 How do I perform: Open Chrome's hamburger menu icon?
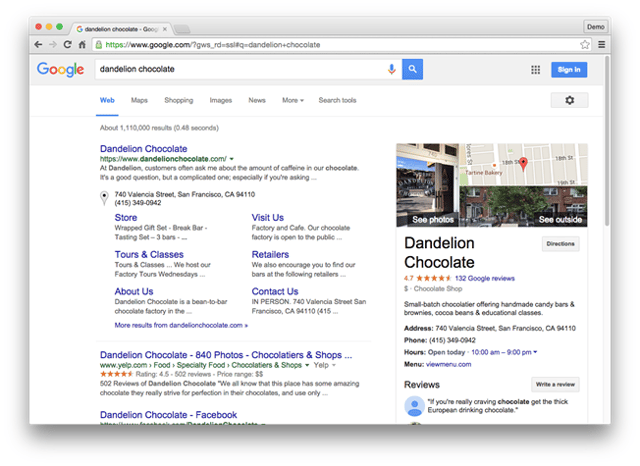pyautogui.click(x=601, y=45)
